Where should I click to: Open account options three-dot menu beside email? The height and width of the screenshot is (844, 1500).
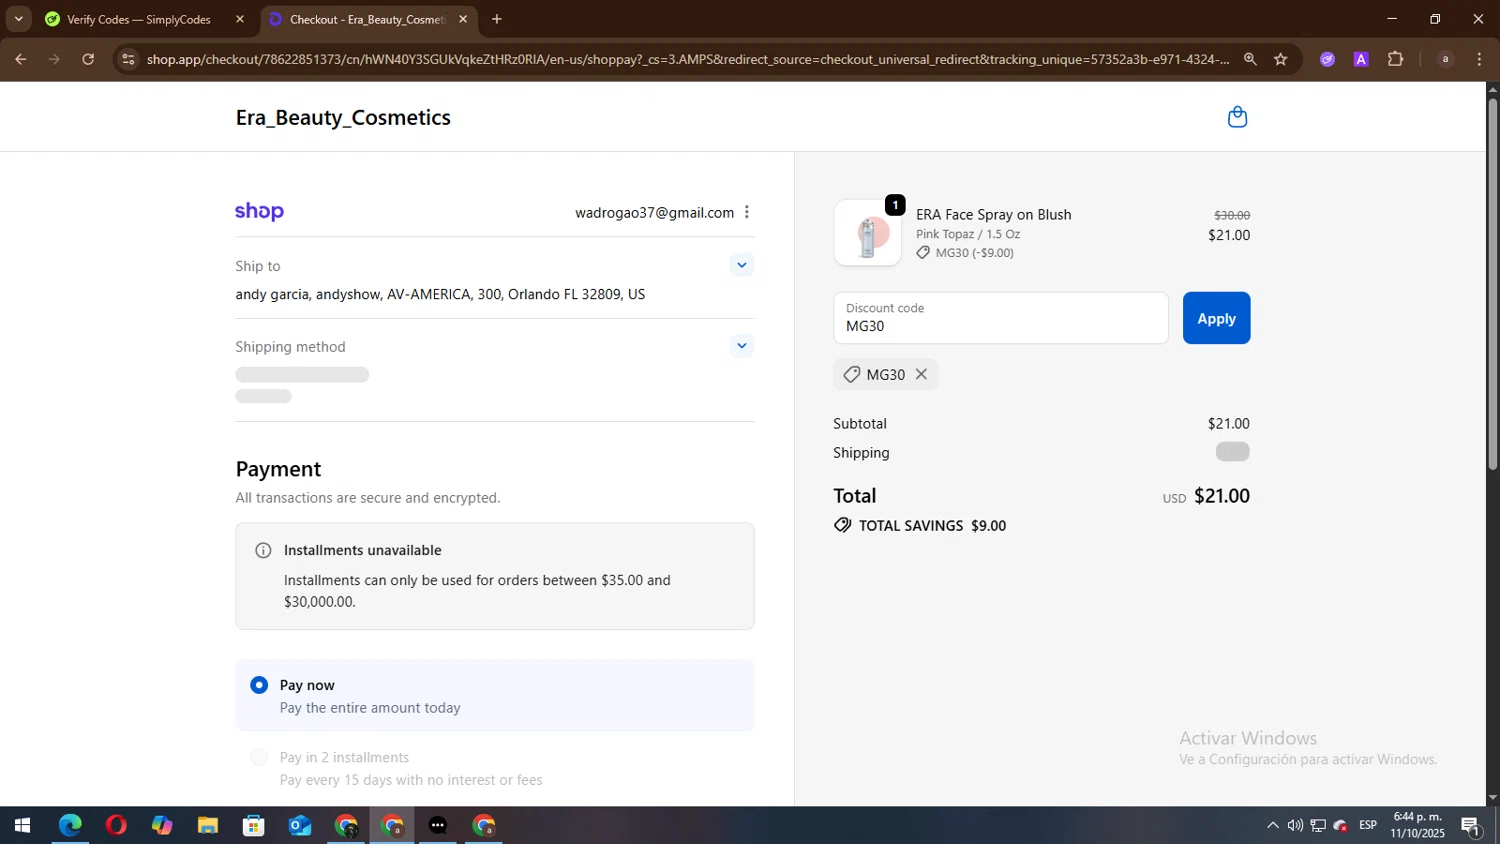747,212
